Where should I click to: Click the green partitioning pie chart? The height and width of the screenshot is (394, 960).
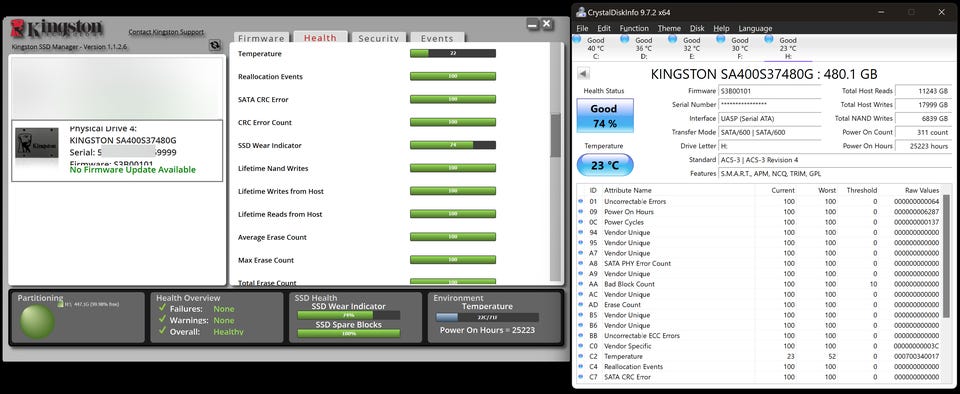(37, 321)
